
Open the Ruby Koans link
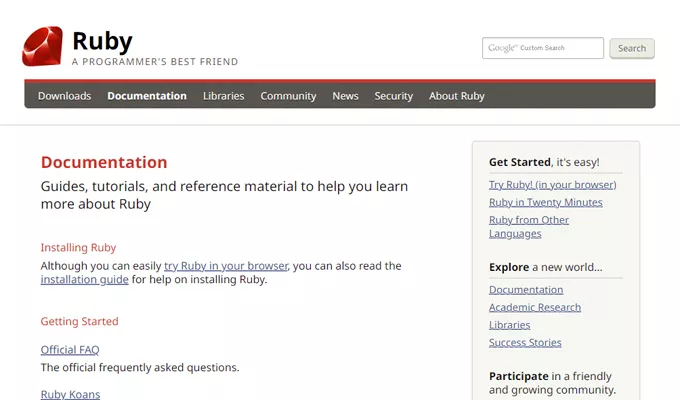[70, 394]
